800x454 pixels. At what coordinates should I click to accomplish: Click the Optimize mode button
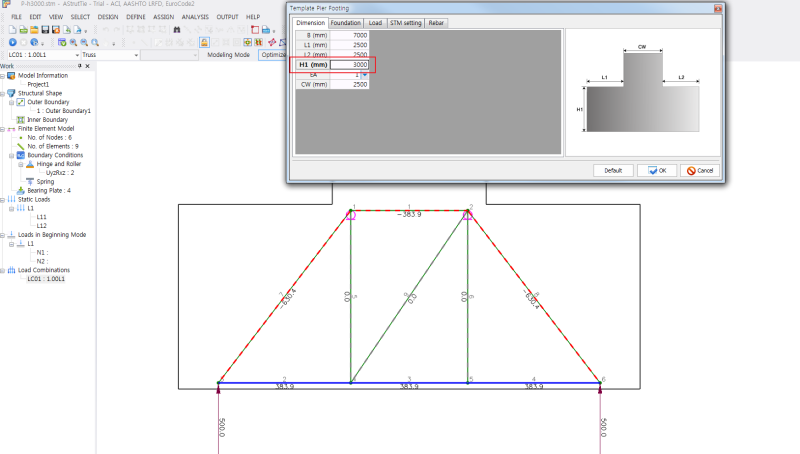273,55
